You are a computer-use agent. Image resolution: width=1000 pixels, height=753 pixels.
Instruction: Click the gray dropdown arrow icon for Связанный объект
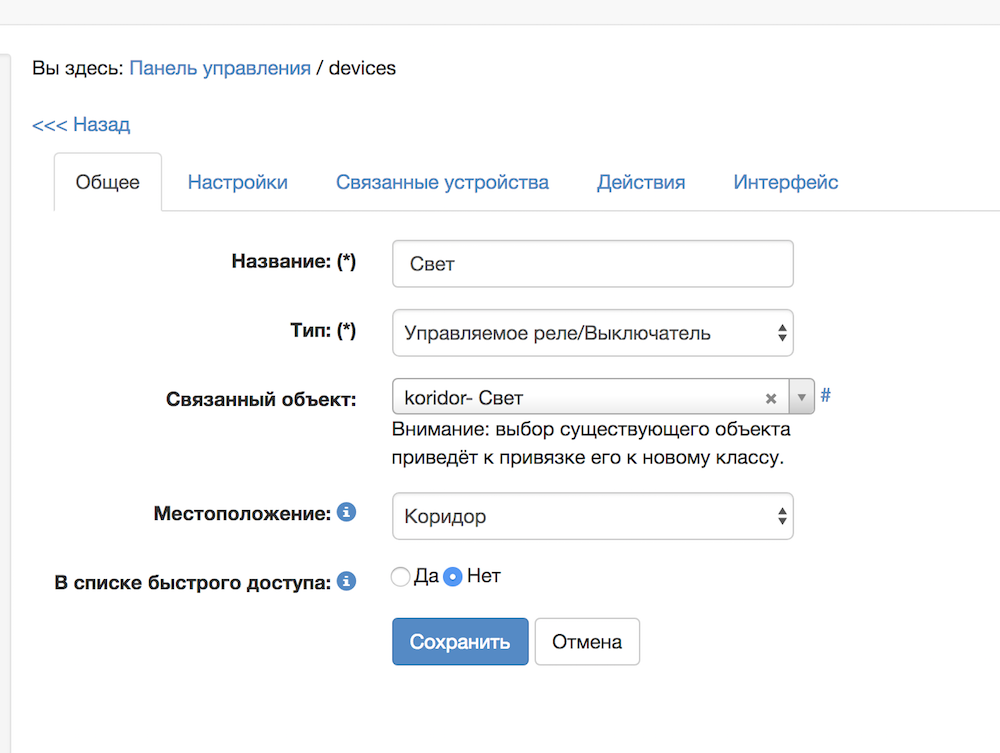[801, 397]
